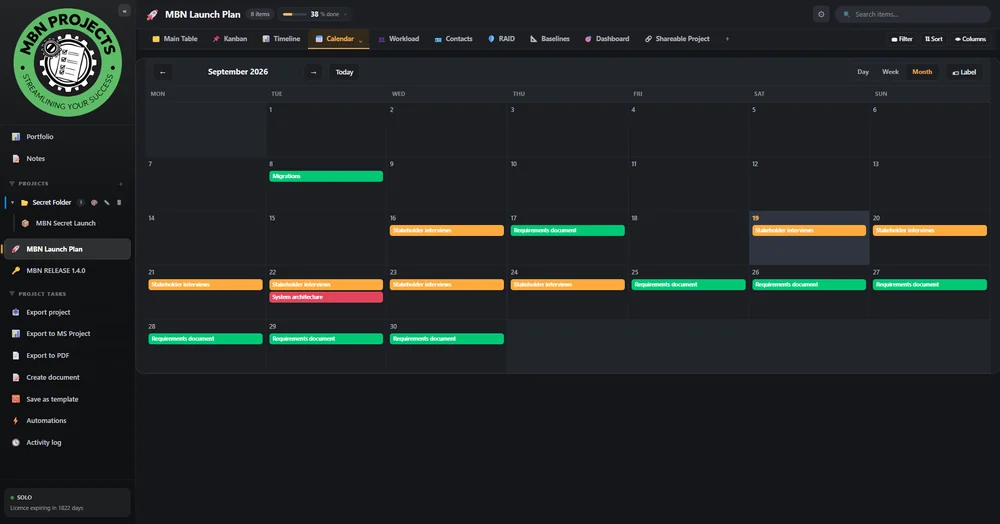Open the MBN RELEASE 1.4.0 project
Viewport: 1000px width, 524px height.
(55, 270)
